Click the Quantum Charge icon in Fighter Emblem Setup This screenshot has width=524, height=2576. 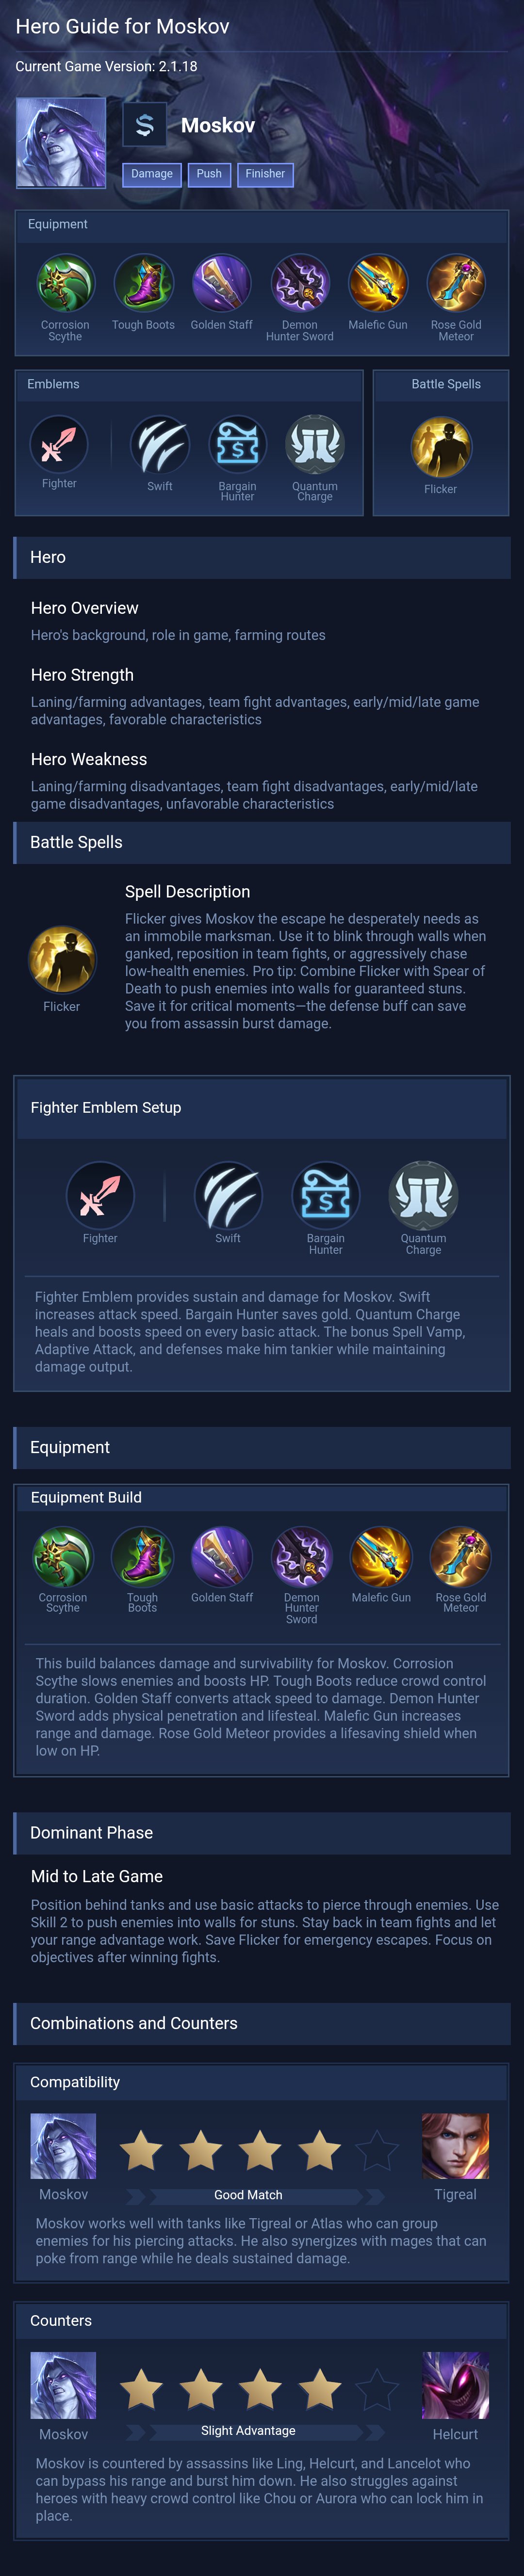tap(423, 1195)
